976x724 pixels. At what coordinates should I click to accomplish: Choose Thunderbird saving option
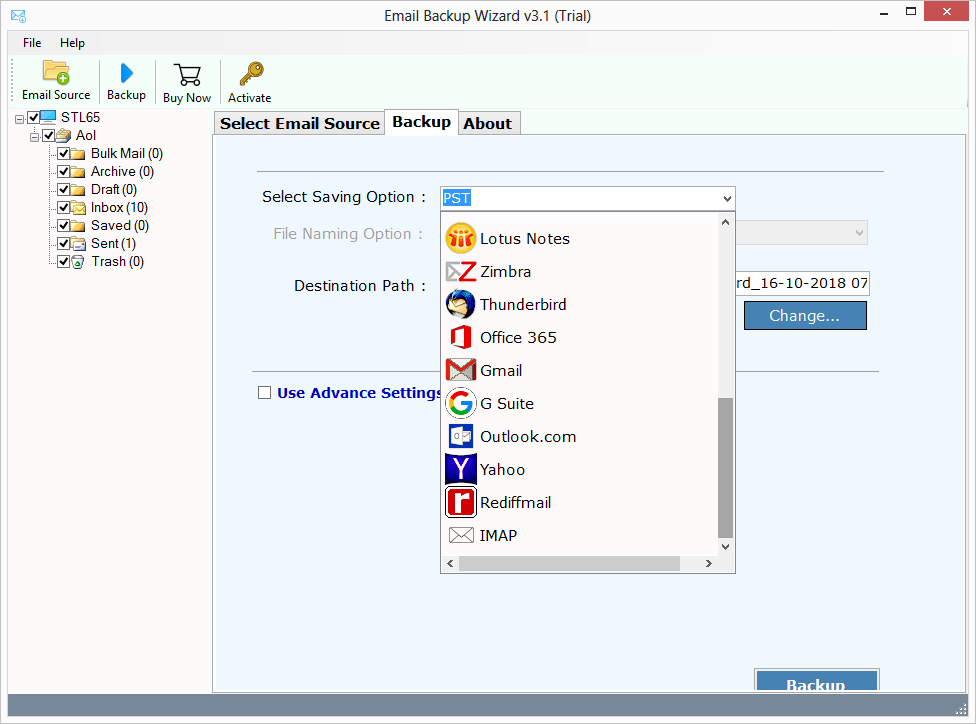581,304
